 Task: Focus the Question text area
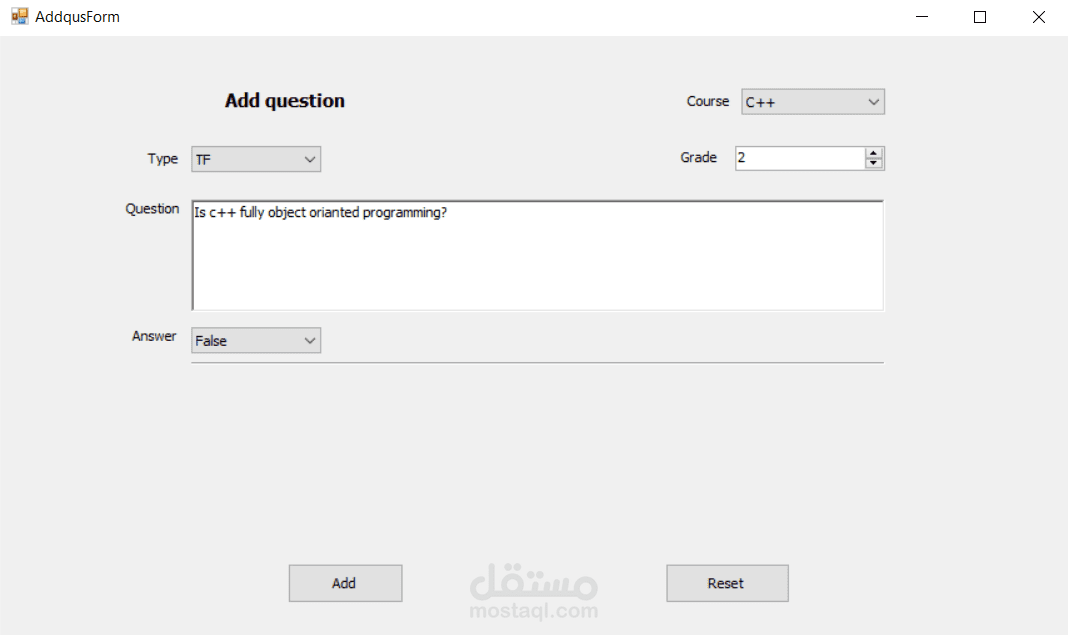point(537,256)
